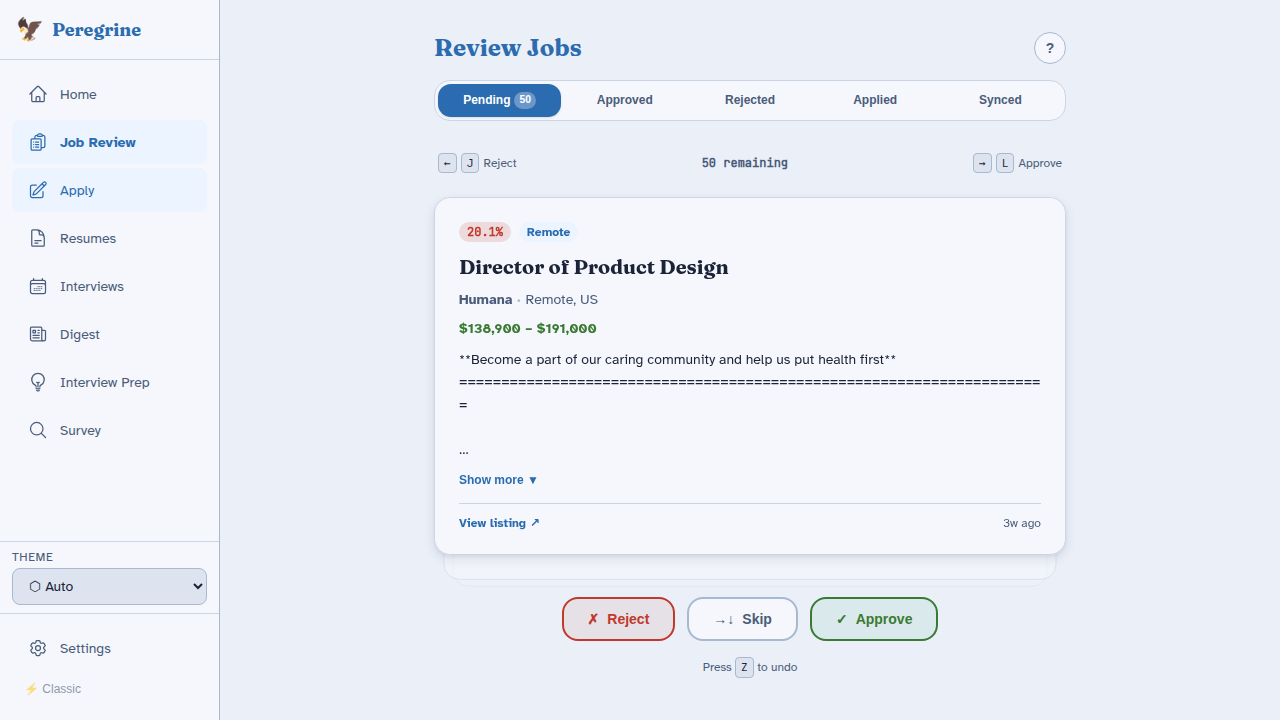The height and width of the screenshot is (720, 1280).
Task: Click the help question mark button
Action: pyautogui.click(x=1049, y=48)
